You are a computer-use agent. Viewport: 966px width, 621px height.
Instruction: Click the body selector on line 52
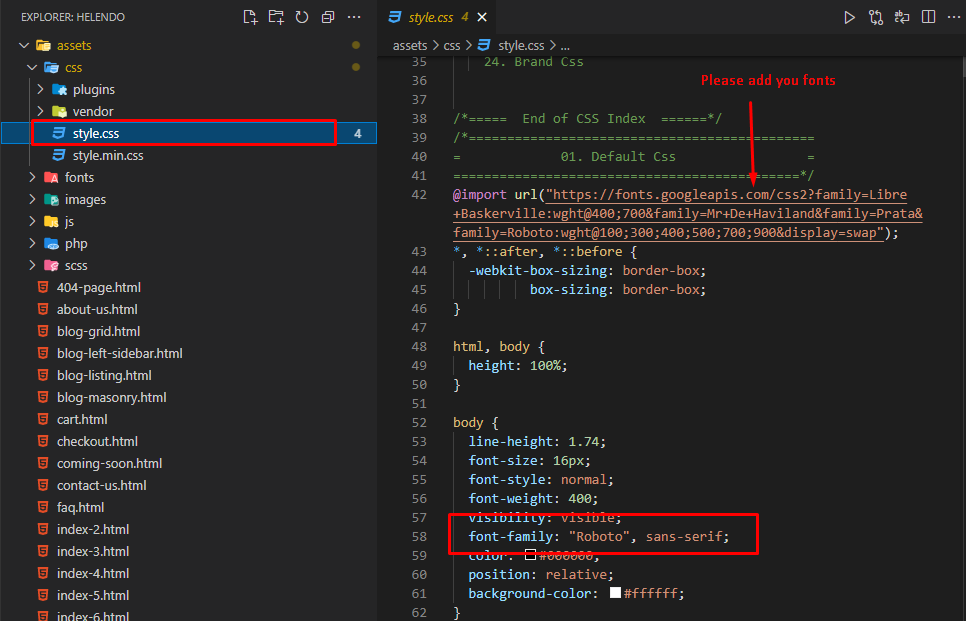468,423
